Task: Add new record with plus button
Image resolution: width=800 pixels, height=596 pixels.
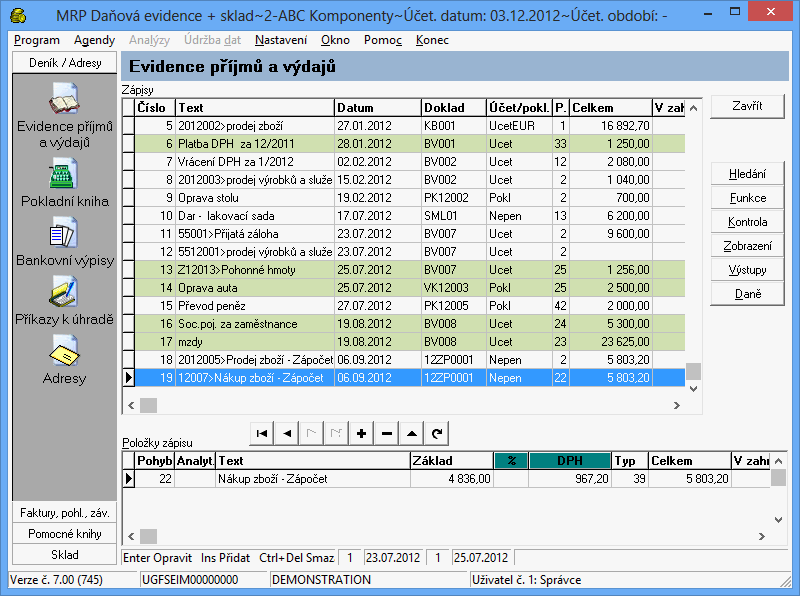Action: coord(361,433)
